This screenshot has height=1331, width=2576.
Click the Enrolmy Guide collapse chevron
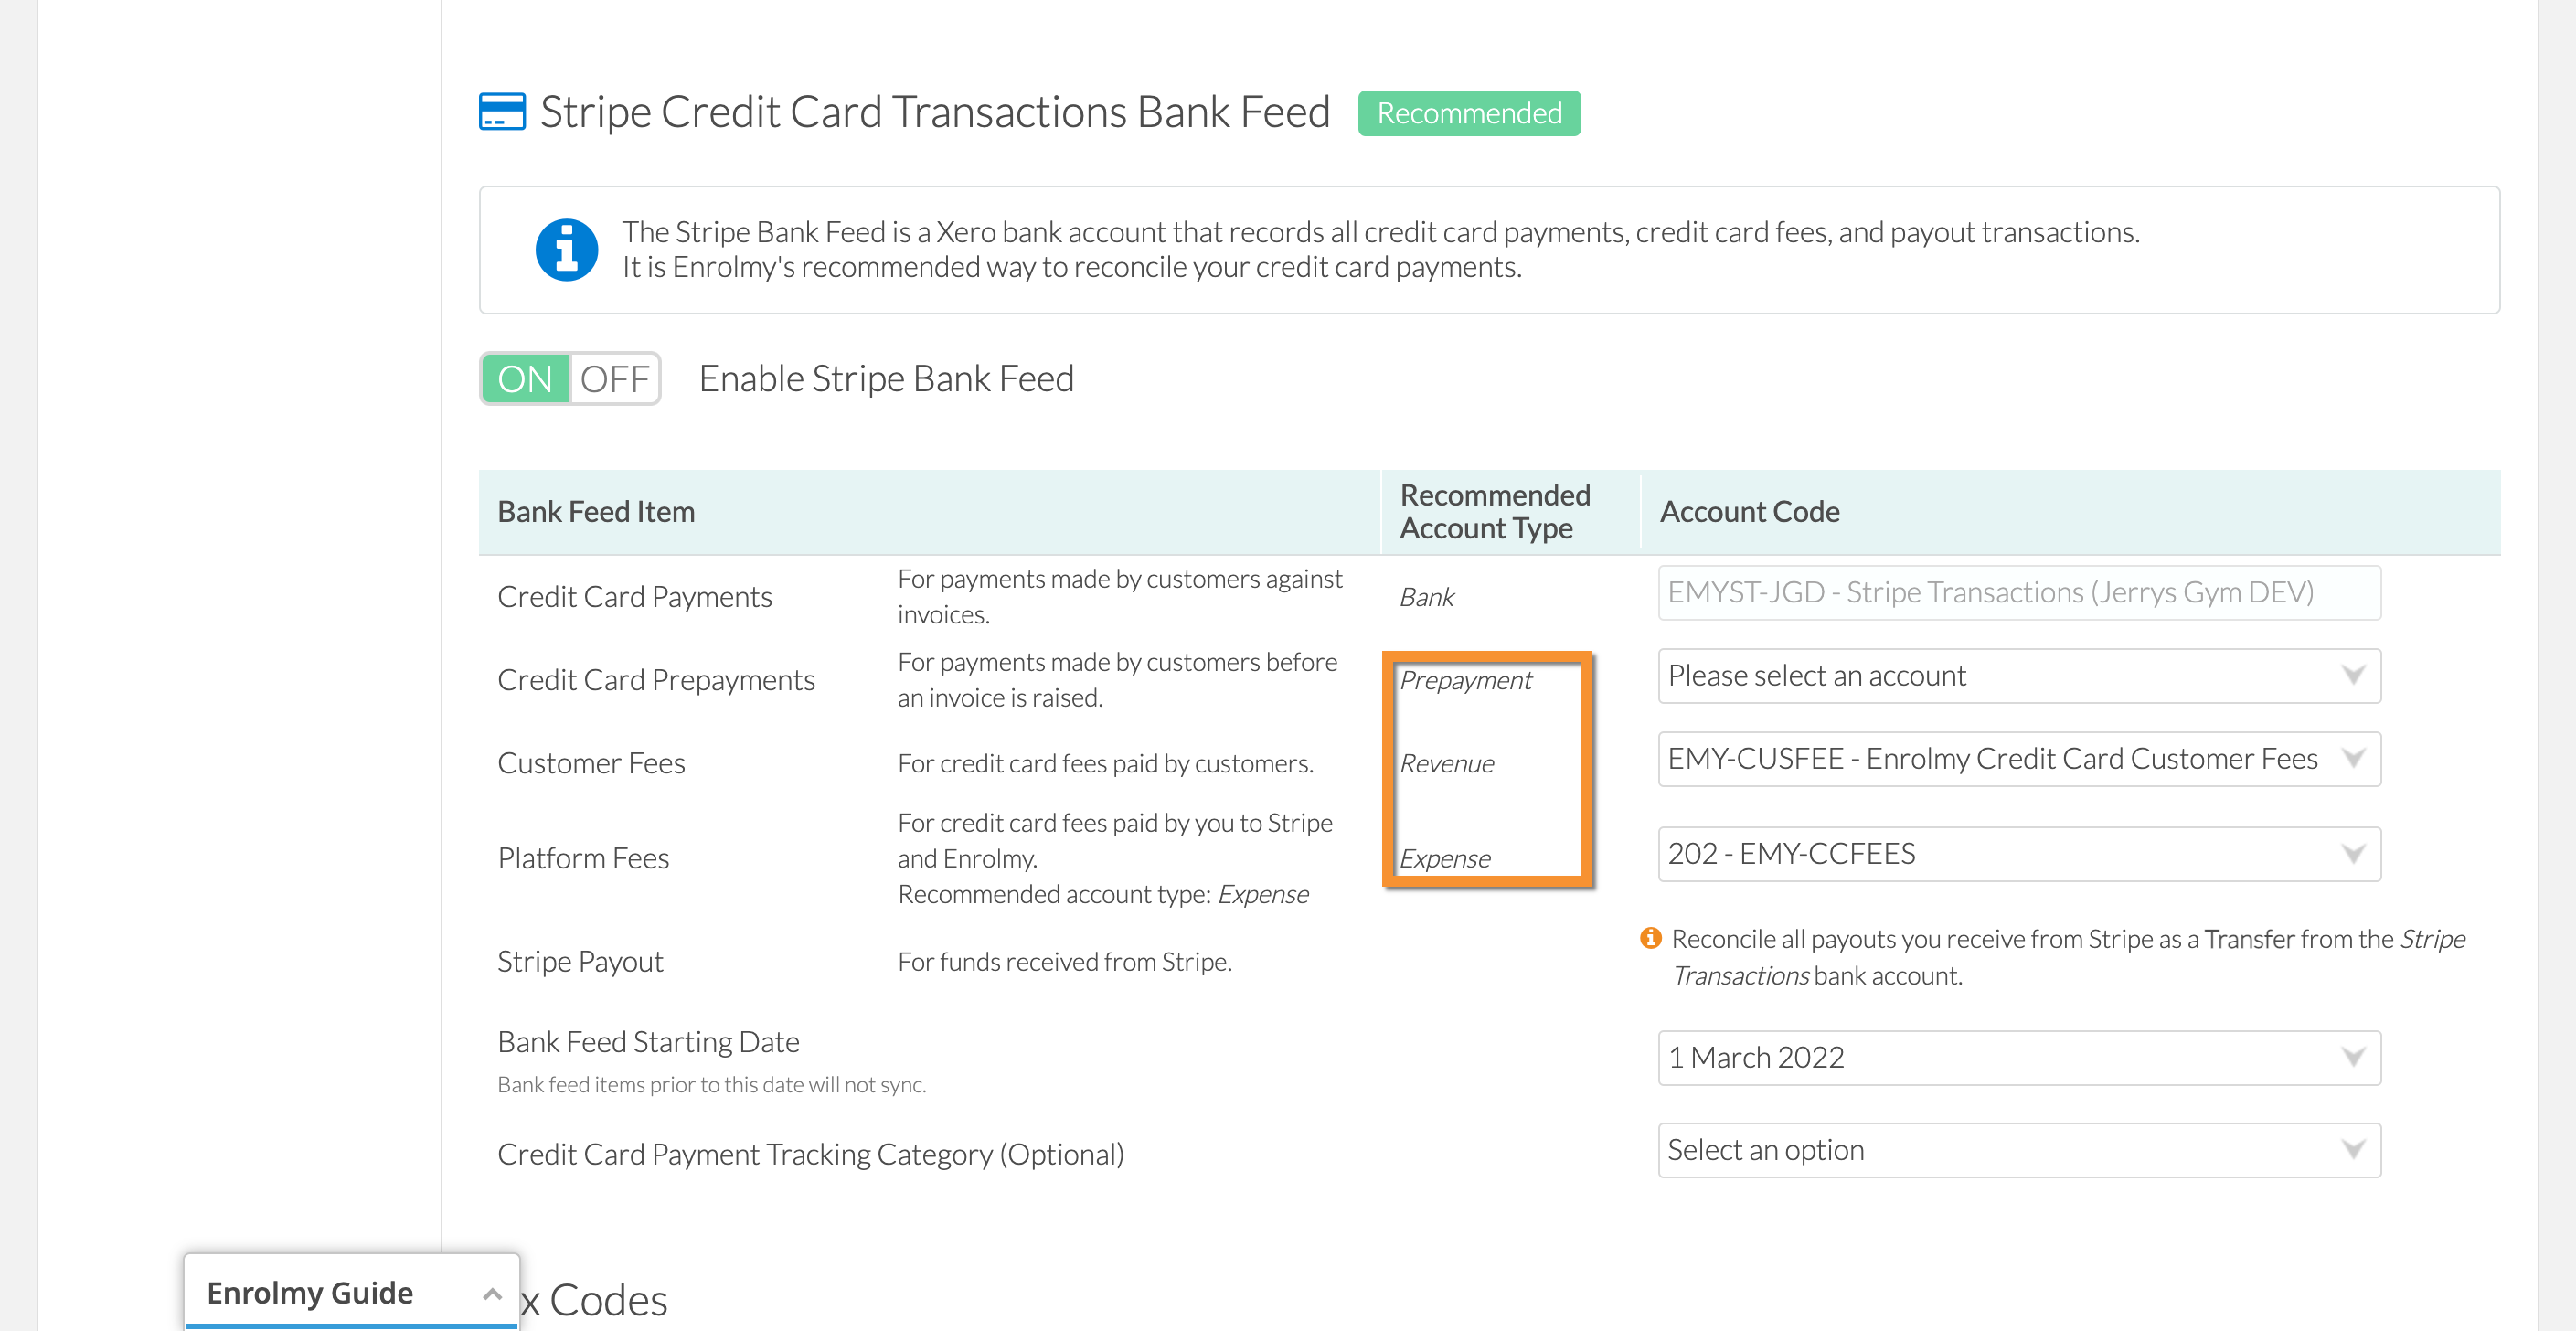click(x=491, y=1294)
